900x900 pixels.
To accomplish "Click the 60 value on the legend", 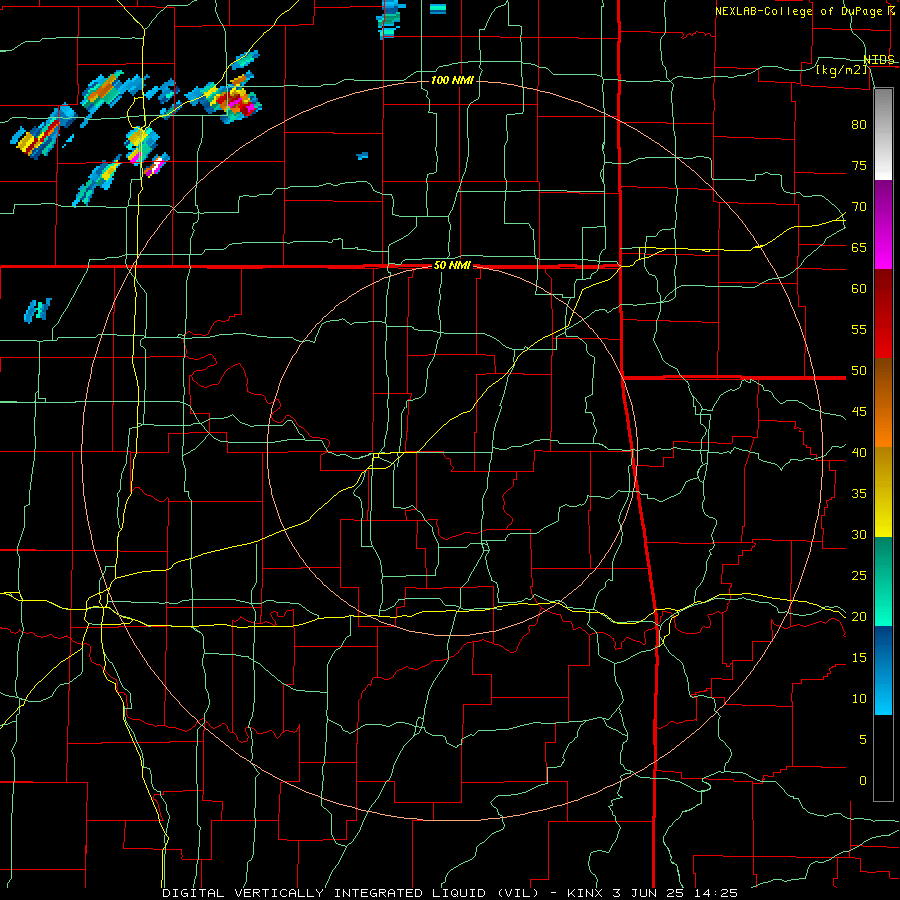I will [859, 289].
